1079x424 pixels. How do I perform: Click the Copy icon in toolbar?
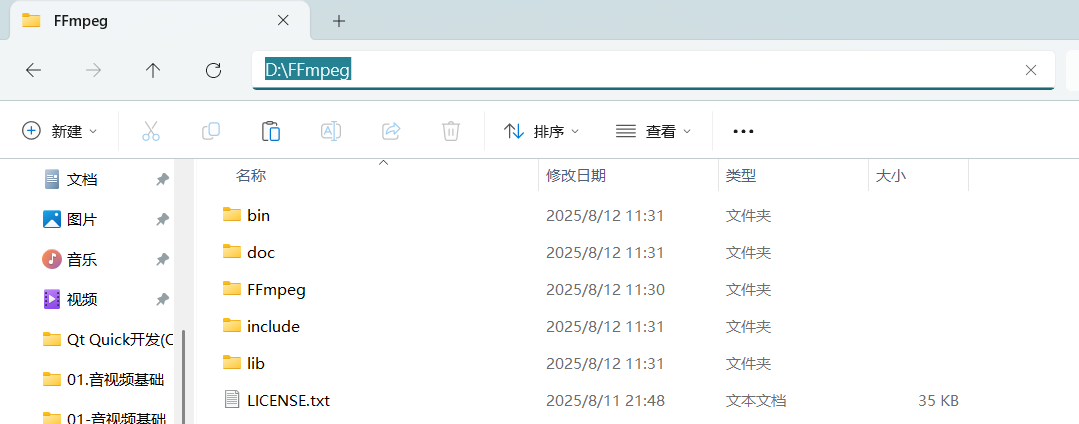click(x=211, y=131)
